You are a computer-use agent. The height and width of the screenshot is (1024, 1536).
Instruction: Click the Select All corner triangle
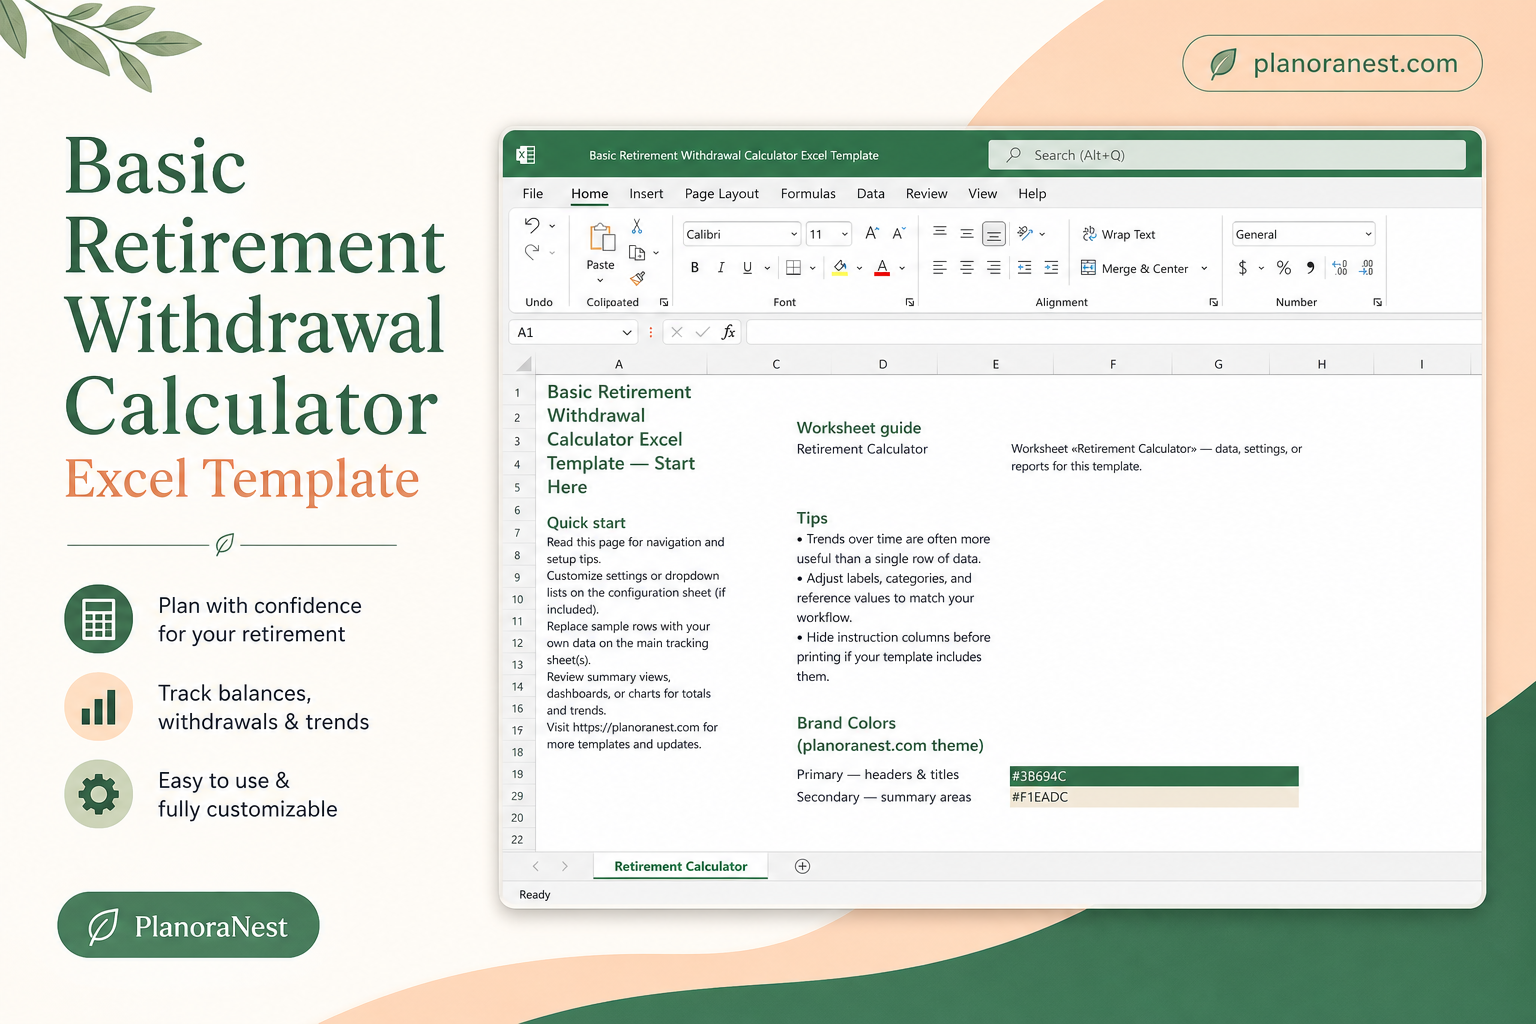523,364
